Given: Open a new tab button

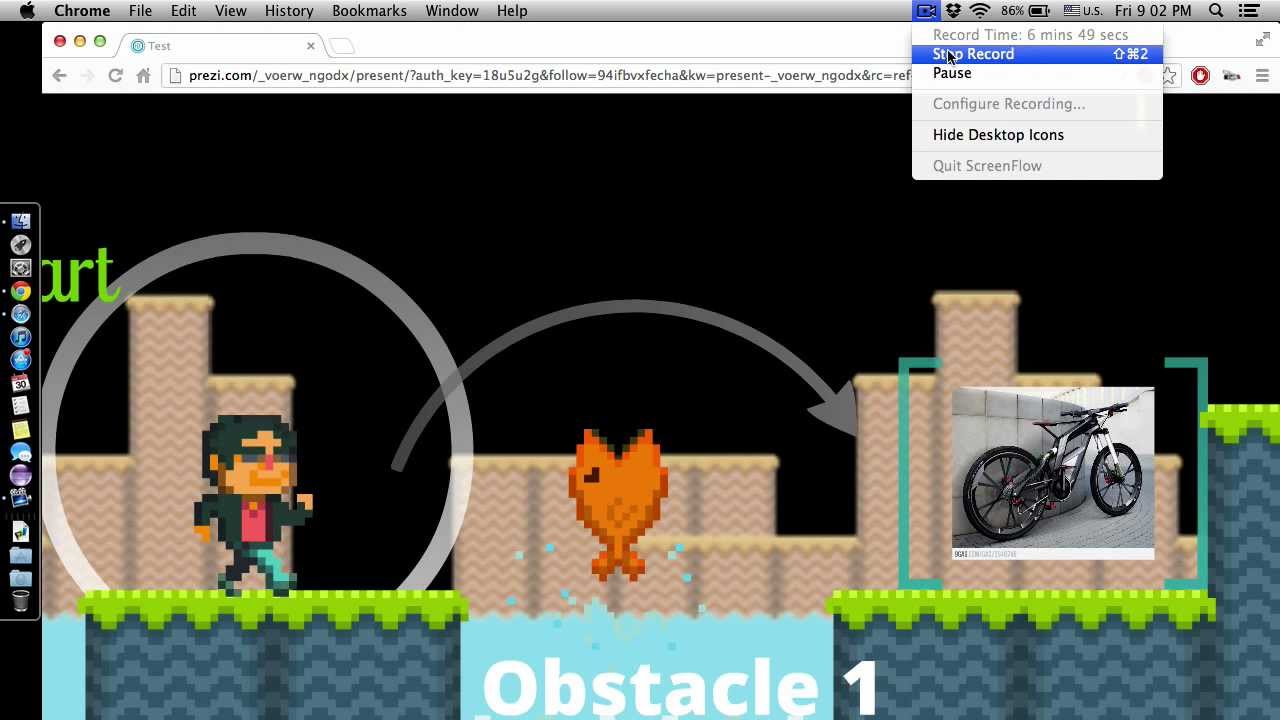Looking at the screenshot, I should pyautogui.click(x=342, y=46).
